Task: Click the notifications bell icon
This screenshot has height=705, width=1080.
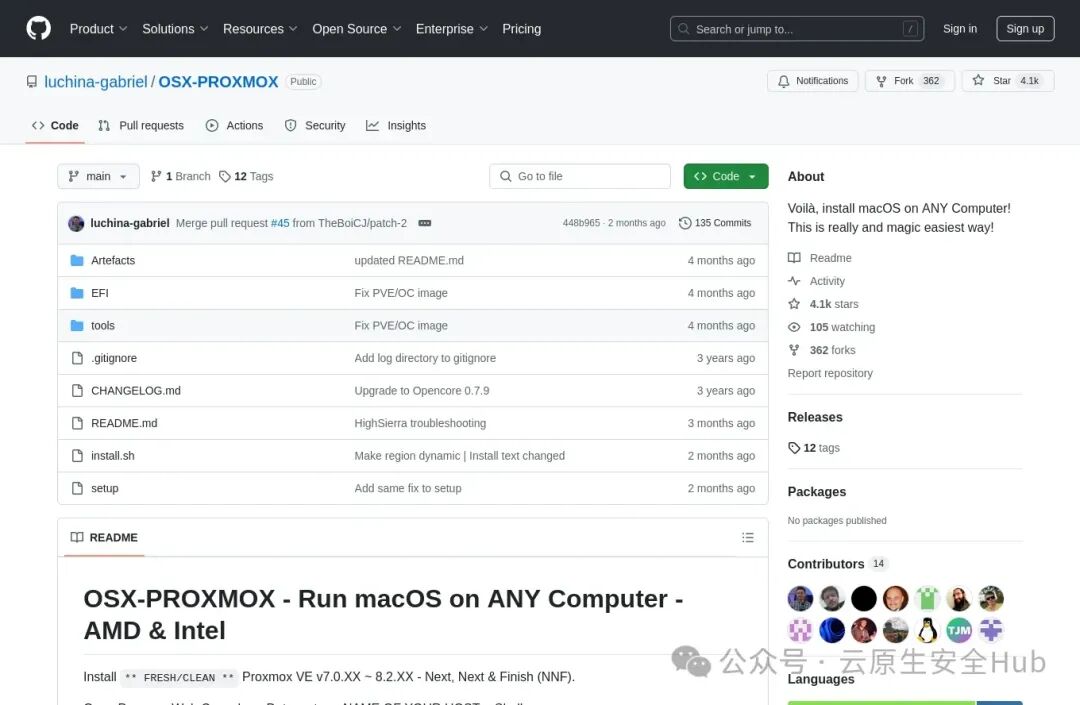Action: [784, 81]
